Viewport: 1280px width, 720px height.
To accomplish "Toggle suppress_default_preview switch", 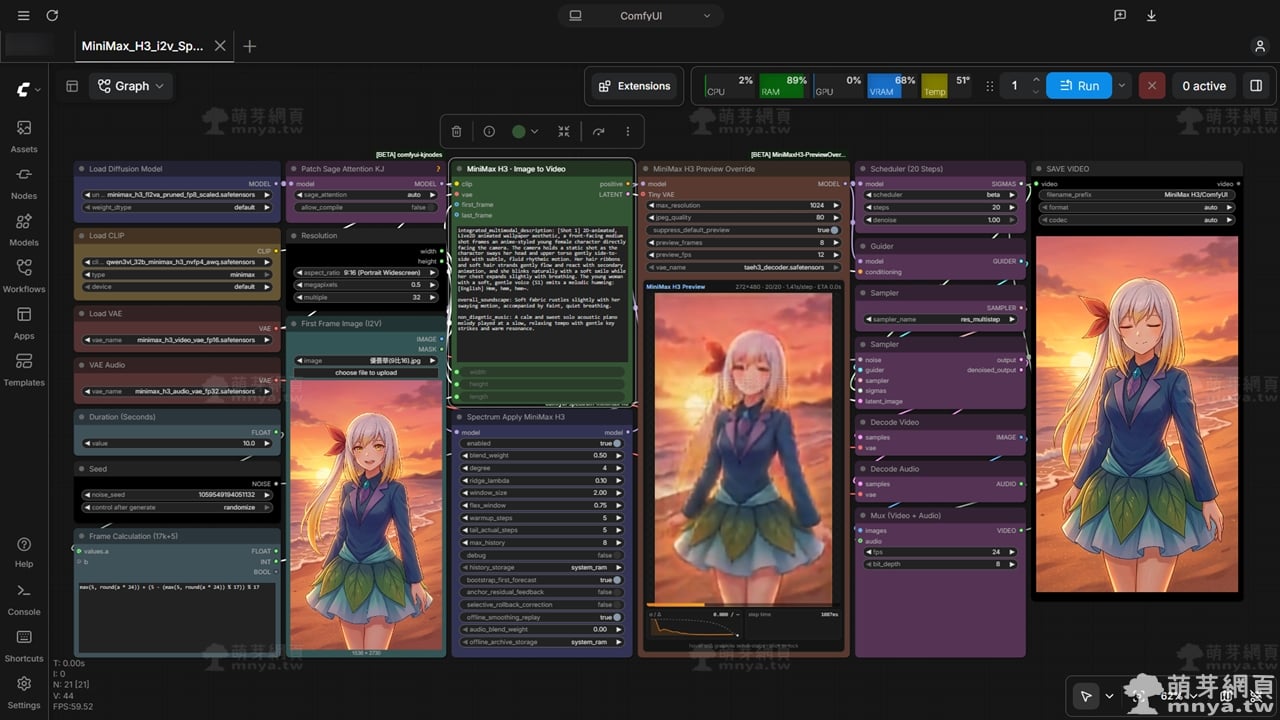I will click(745, 230).
